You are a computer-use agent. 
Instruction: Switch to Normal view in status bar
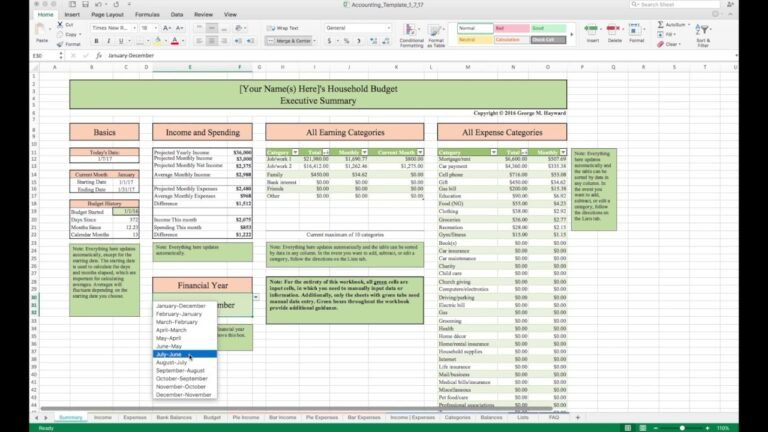click(628, 428)
